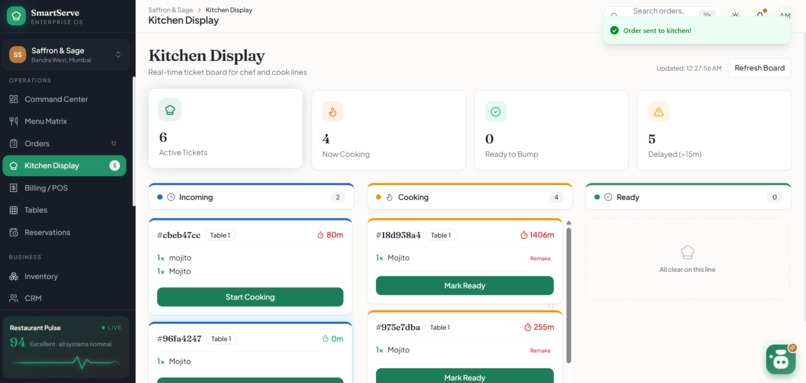The height and width of the screenshot is (383, 806).
Task: Click the 0m timer on #96fa4247
Action: click(333, 339)
